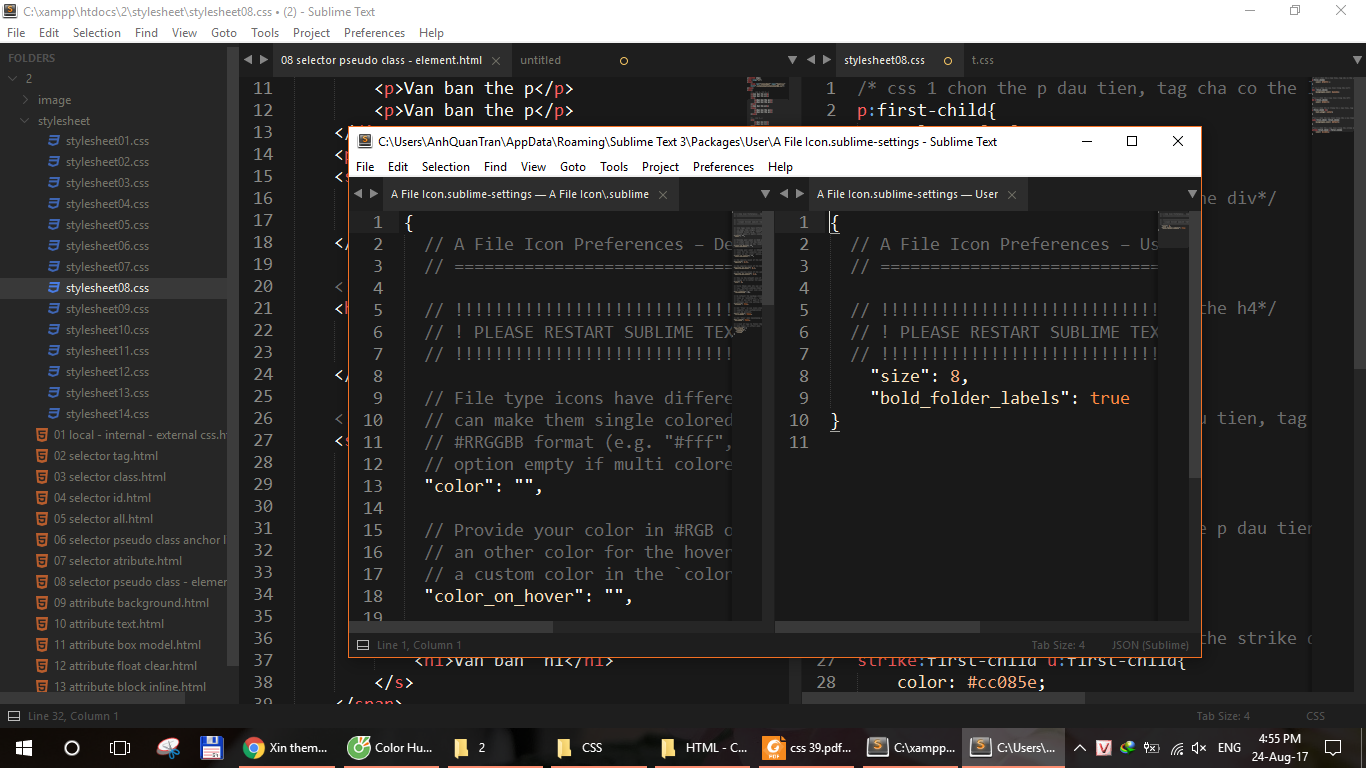The image size is (1366, 768).
Task: Click the CSS icon beside stylesheet05.css
Action: [55, 225]
